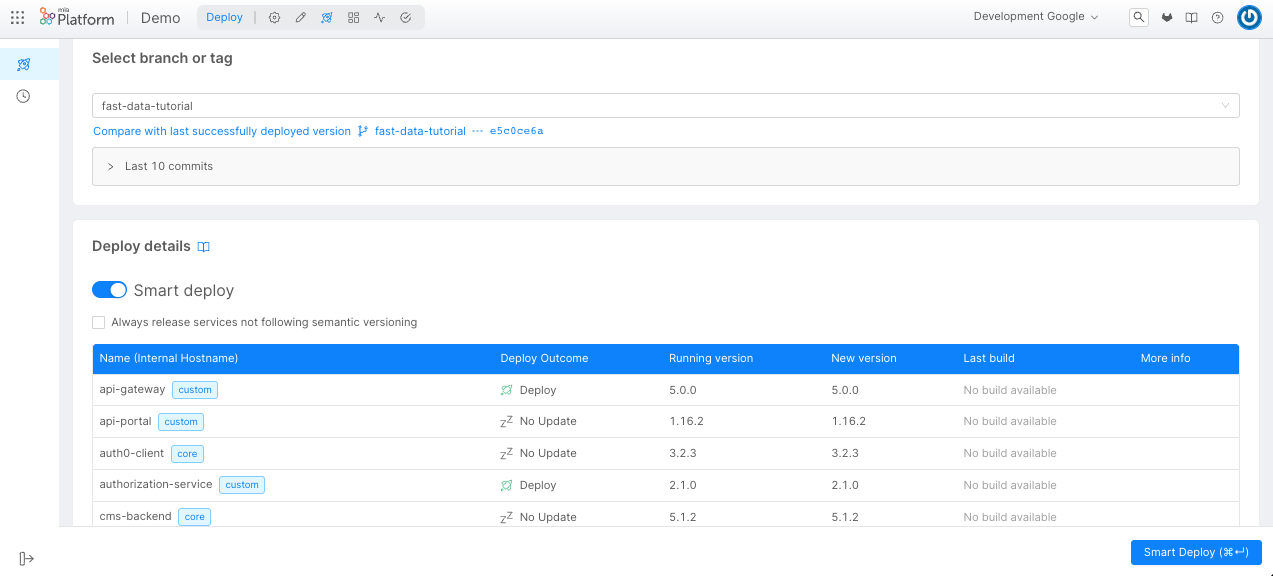Image resolution: width=1273 pixels, height=576 pixels.
Task: Collapse the sidebar with bottom-left arrow icon
Action: pyautogui.click(x=27, y=558)
